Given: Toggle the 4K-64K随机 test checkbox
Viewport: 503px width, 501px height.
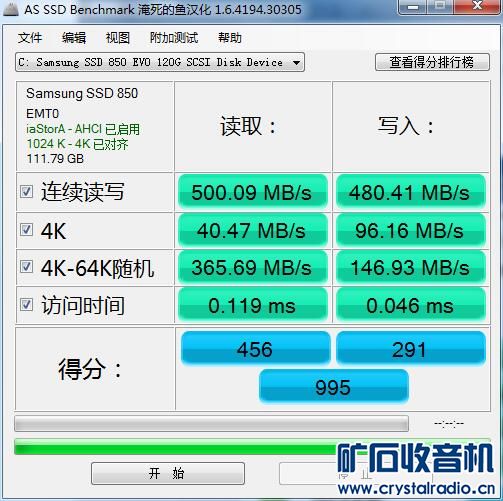Looking at the screenshot, I should 26,267.
